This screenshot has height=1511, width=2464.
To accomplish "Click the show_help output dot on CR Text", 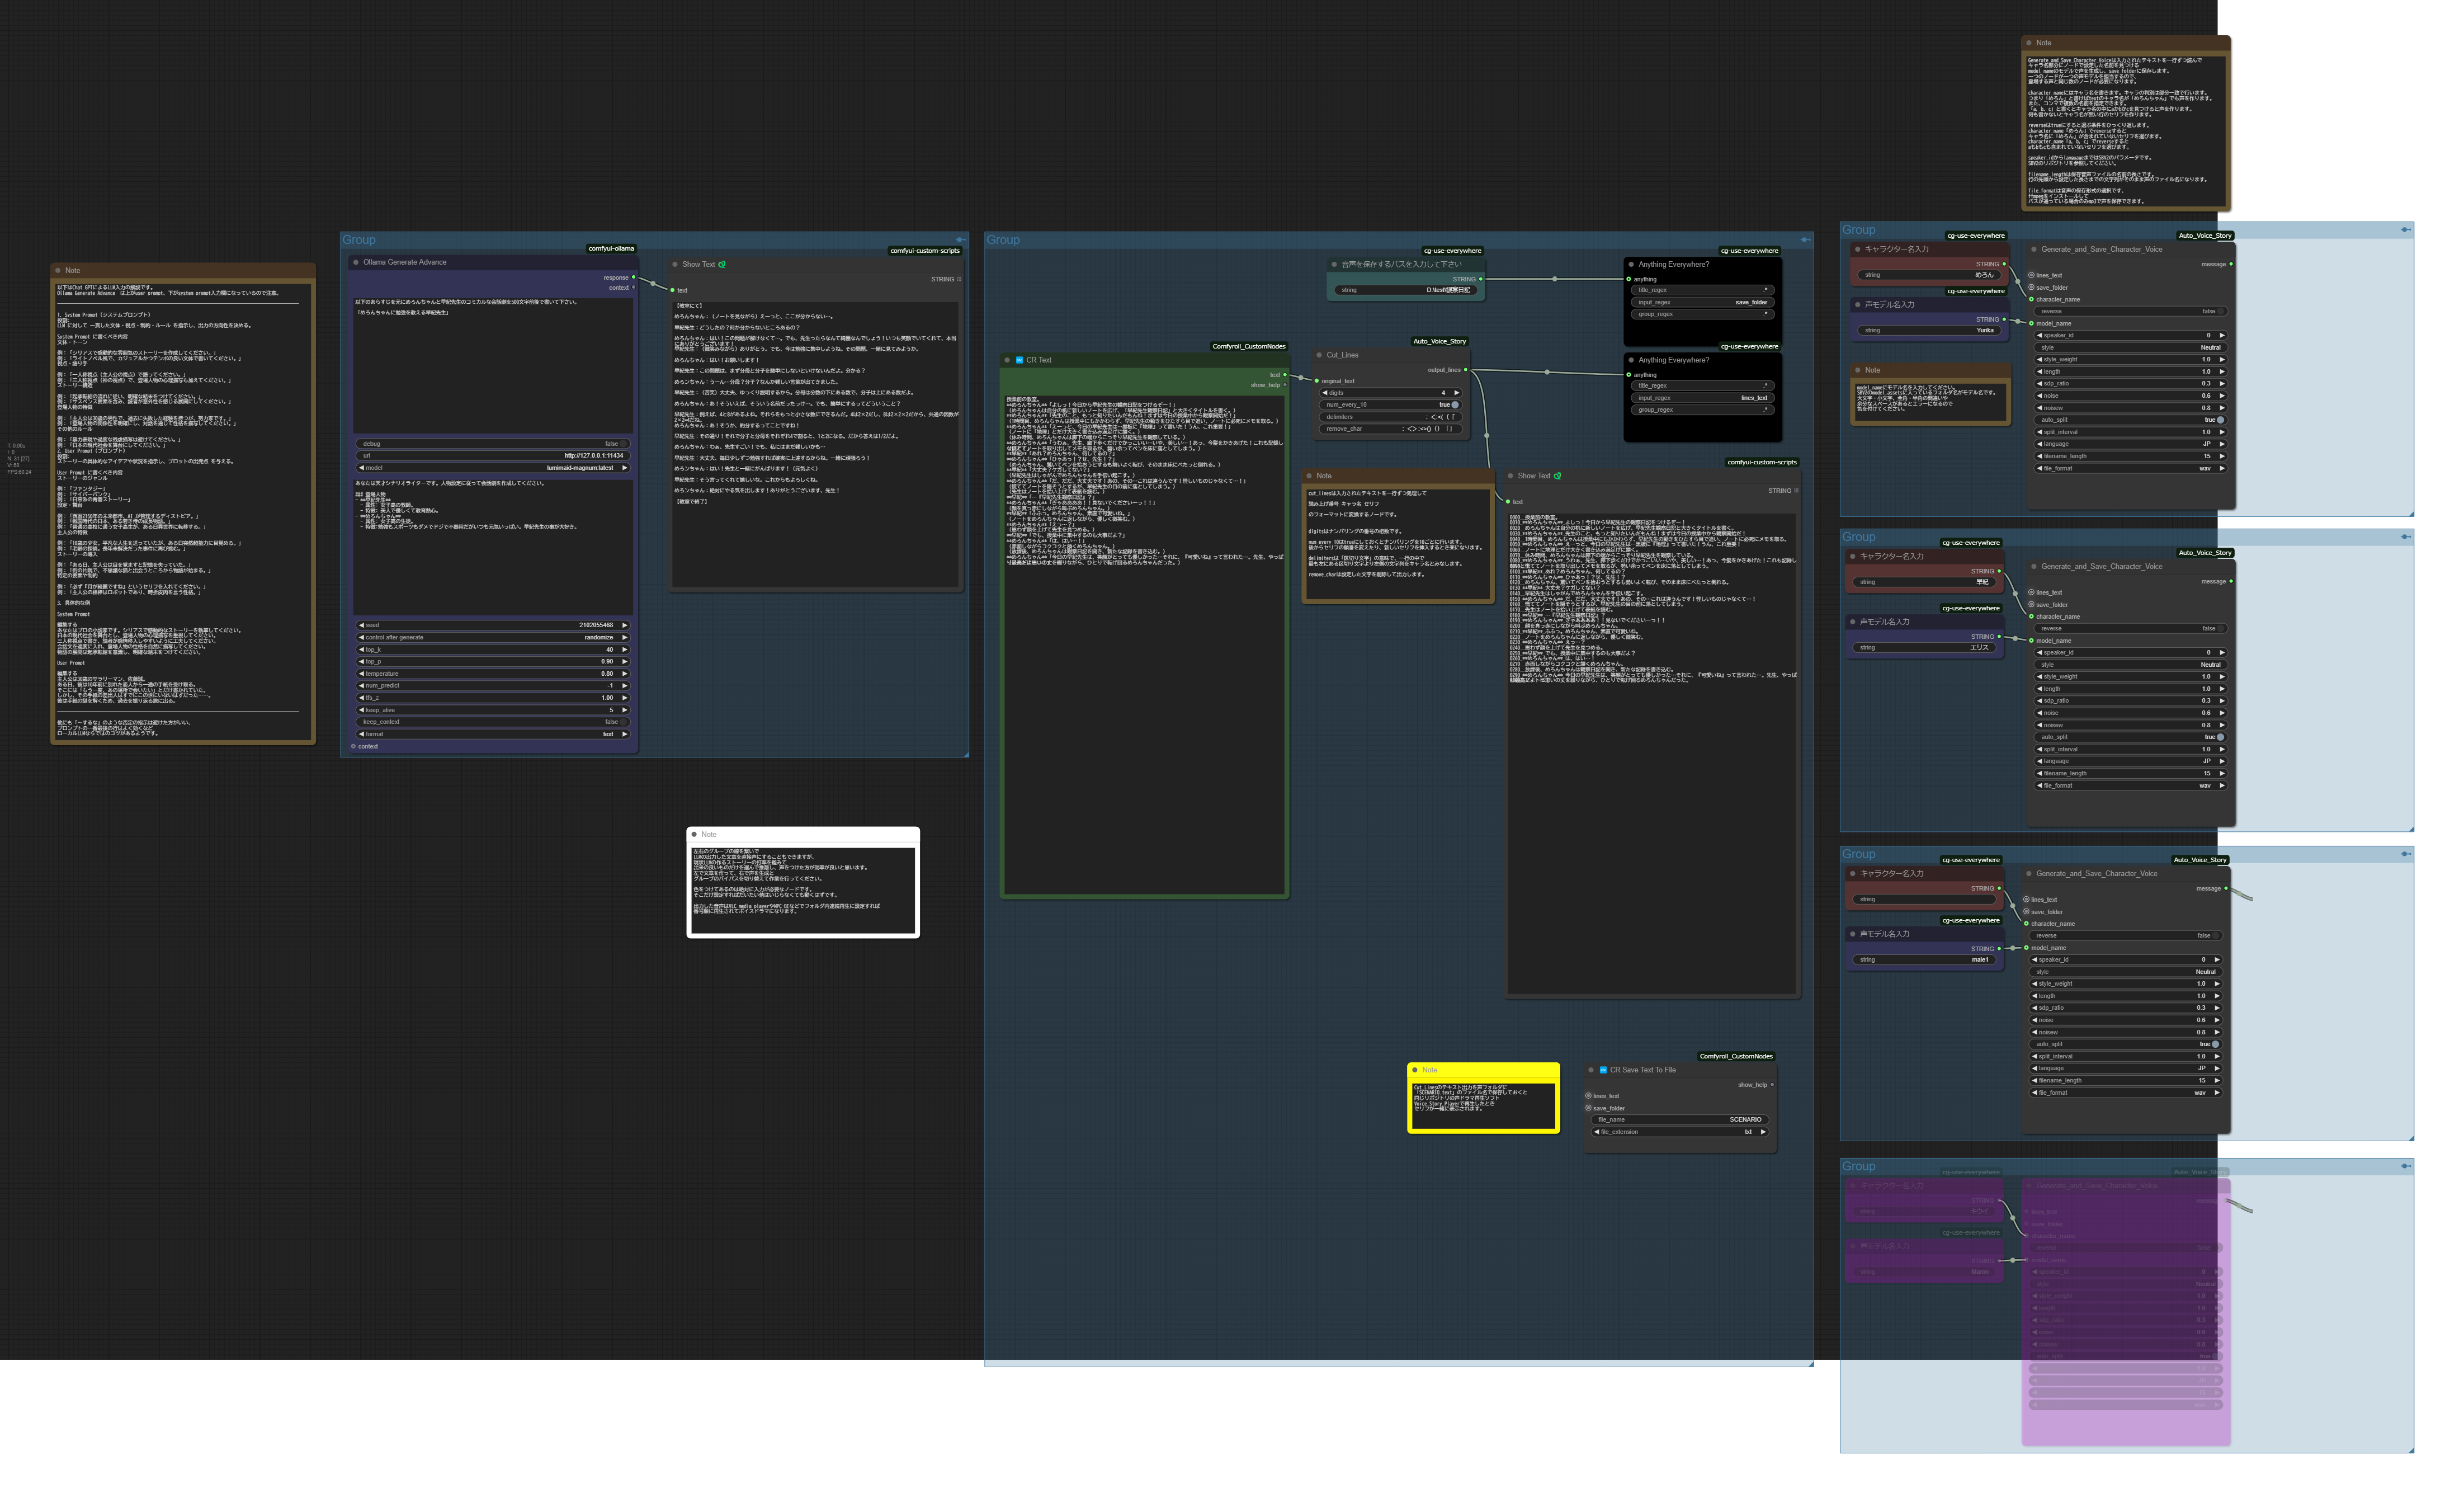I will [x=1285, y=385].
